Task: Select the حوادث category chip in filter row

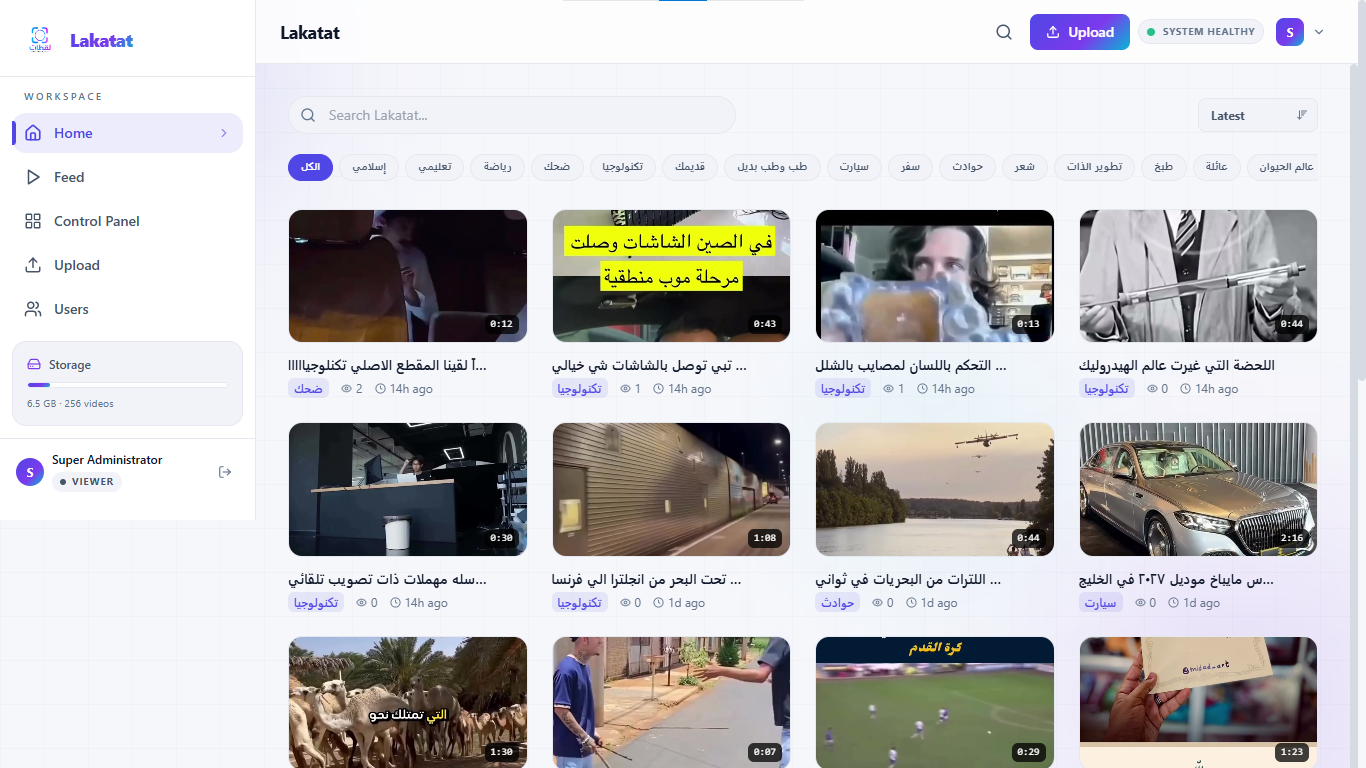Action: tap(968, 167)
